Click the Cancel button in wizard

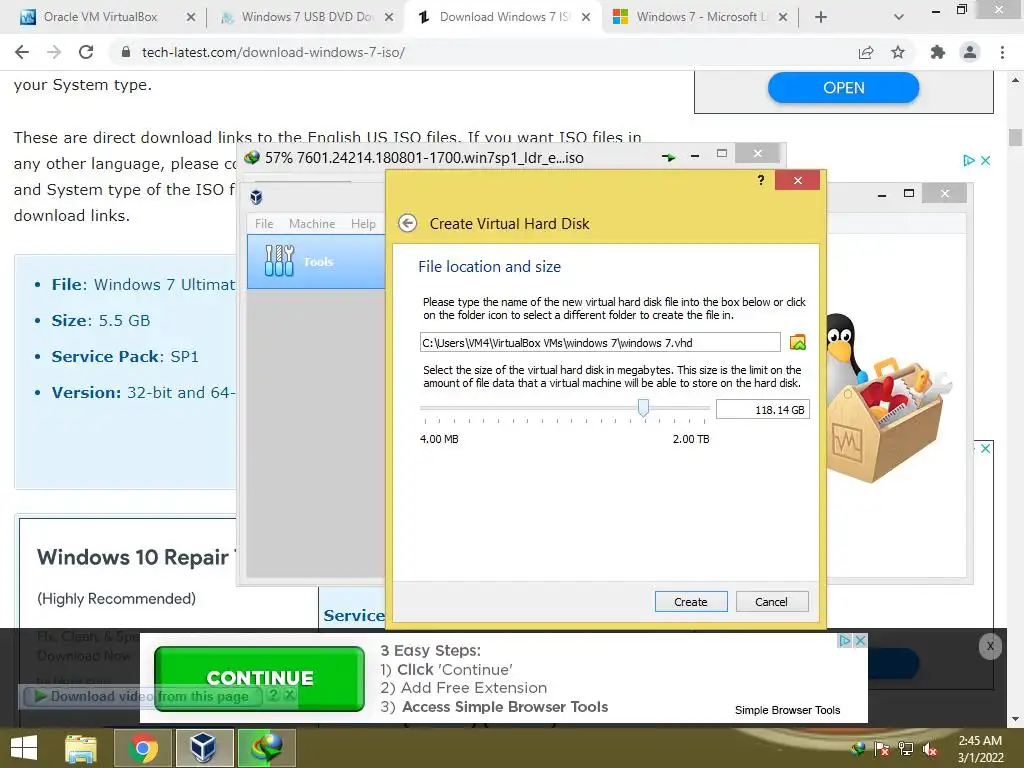772,601
